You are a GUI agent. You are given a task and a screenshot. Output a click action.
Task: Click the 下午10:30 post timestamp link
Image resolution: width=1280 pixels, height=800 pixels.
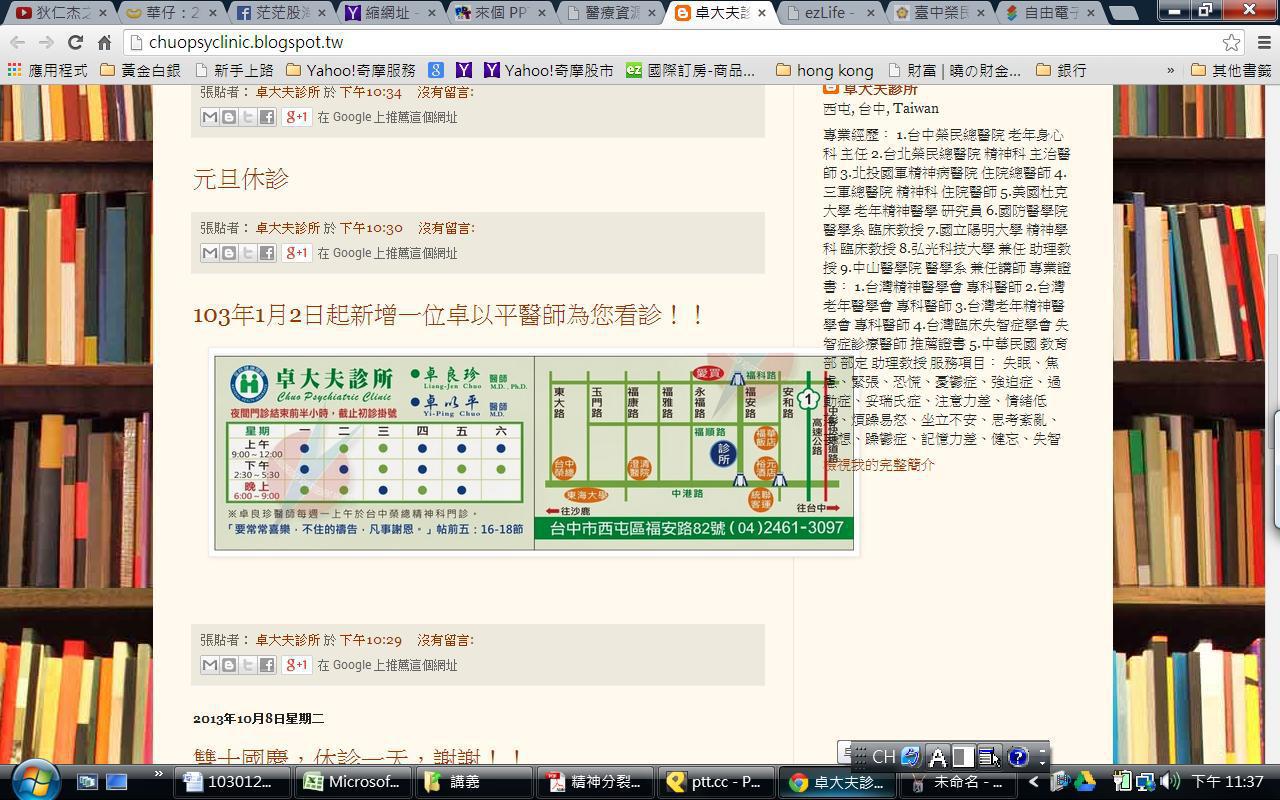[370, 228]
